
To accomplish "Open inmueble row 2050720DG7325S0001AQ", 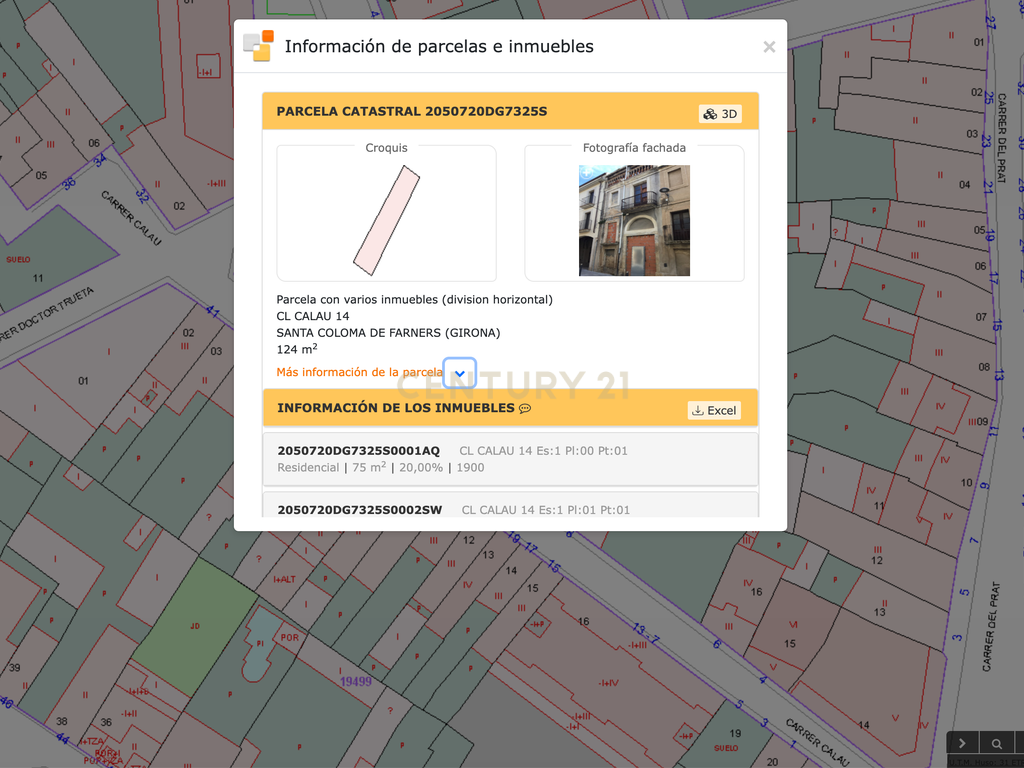I will (511, 458).
